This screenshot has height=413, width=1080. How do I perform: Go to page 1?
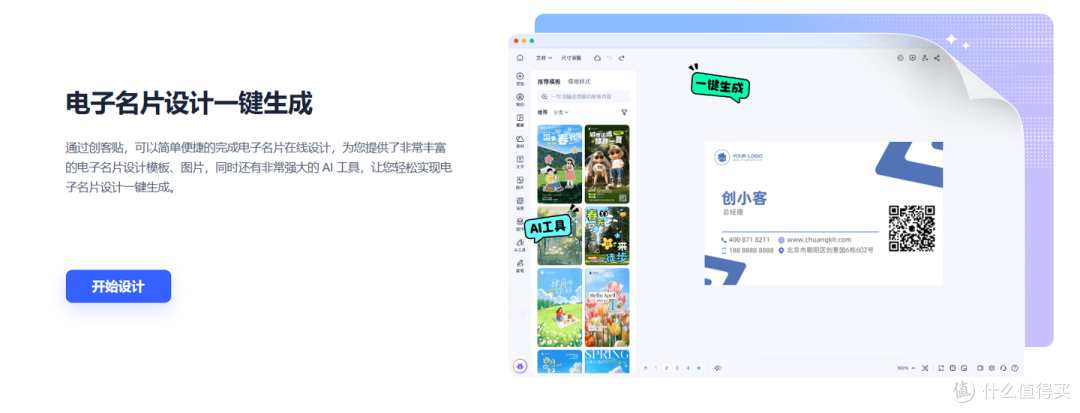coord(656,368)
